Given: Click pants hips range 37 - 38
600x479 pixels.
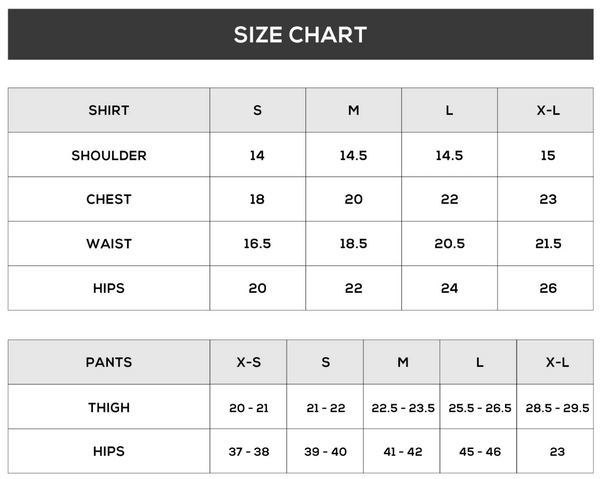Looking at the screenshot, I should [x=248, y=451].
